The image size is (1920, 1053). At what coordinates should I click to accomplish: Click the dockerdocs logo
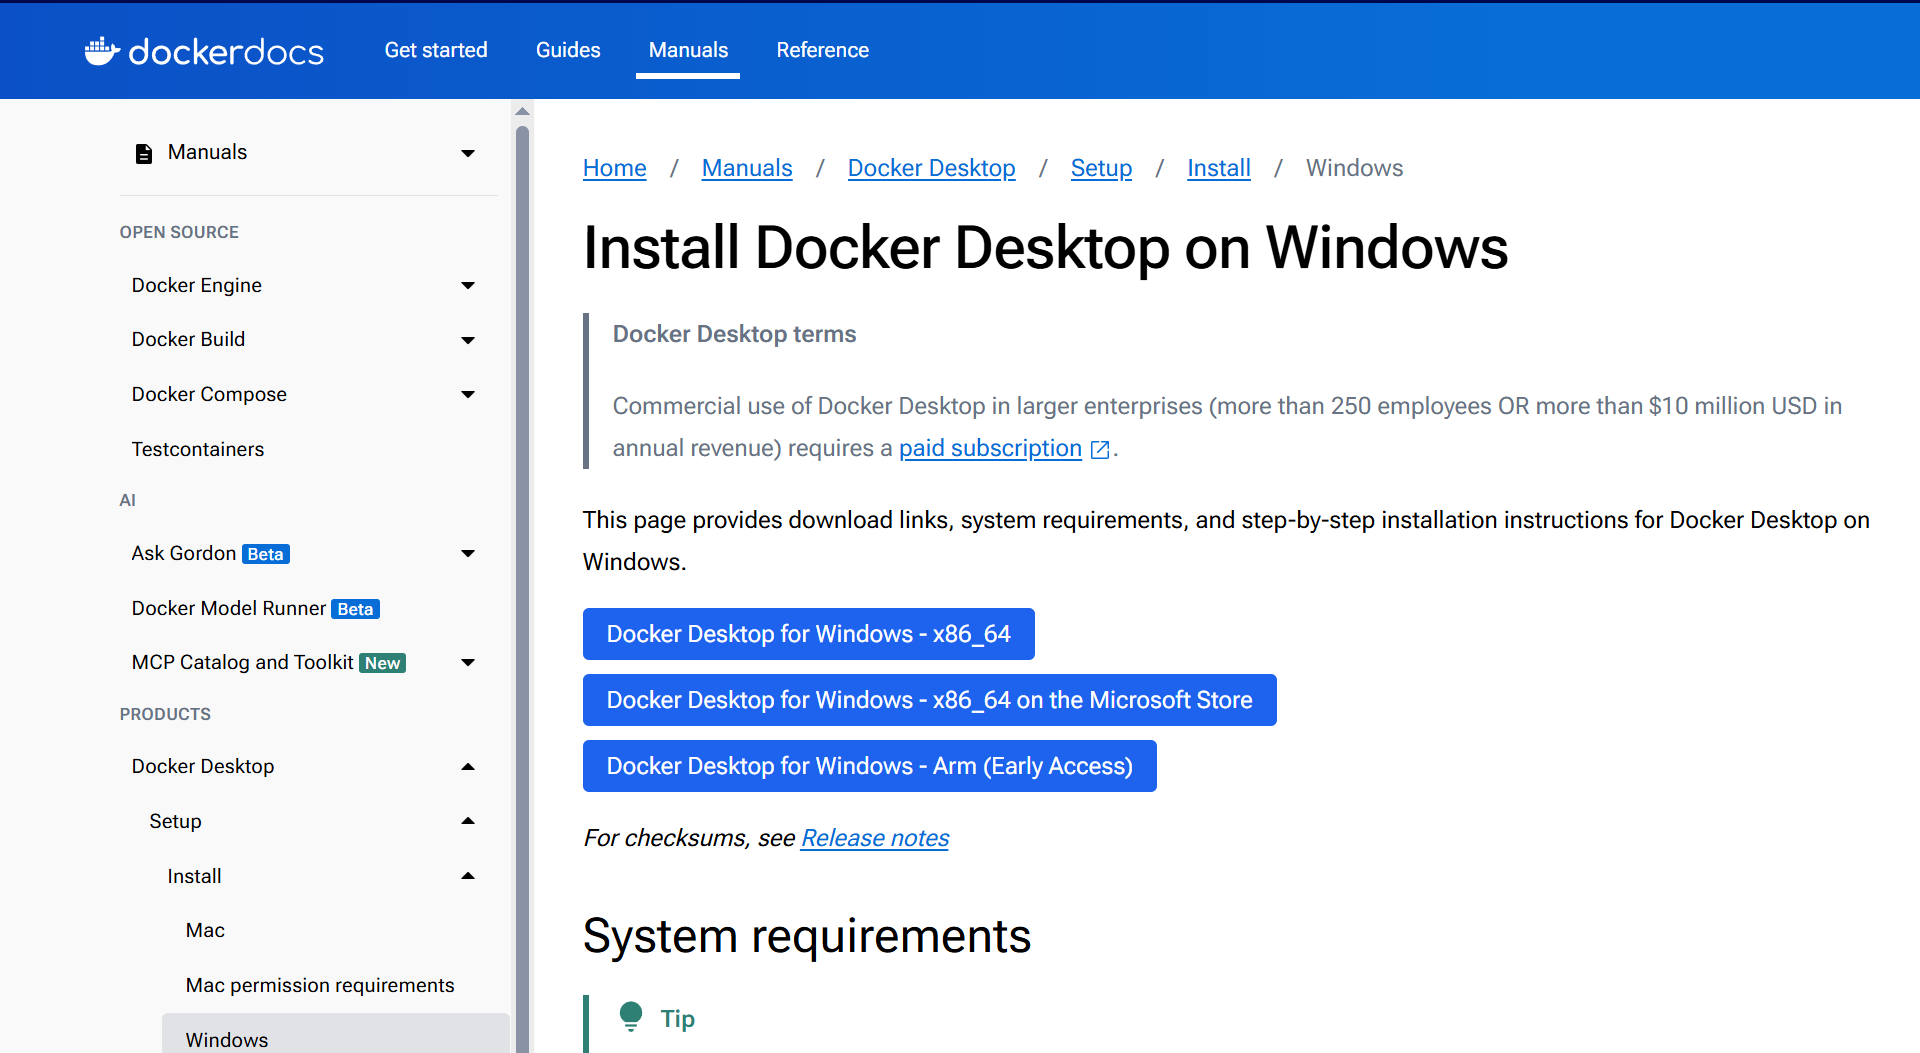pos(204,51)
